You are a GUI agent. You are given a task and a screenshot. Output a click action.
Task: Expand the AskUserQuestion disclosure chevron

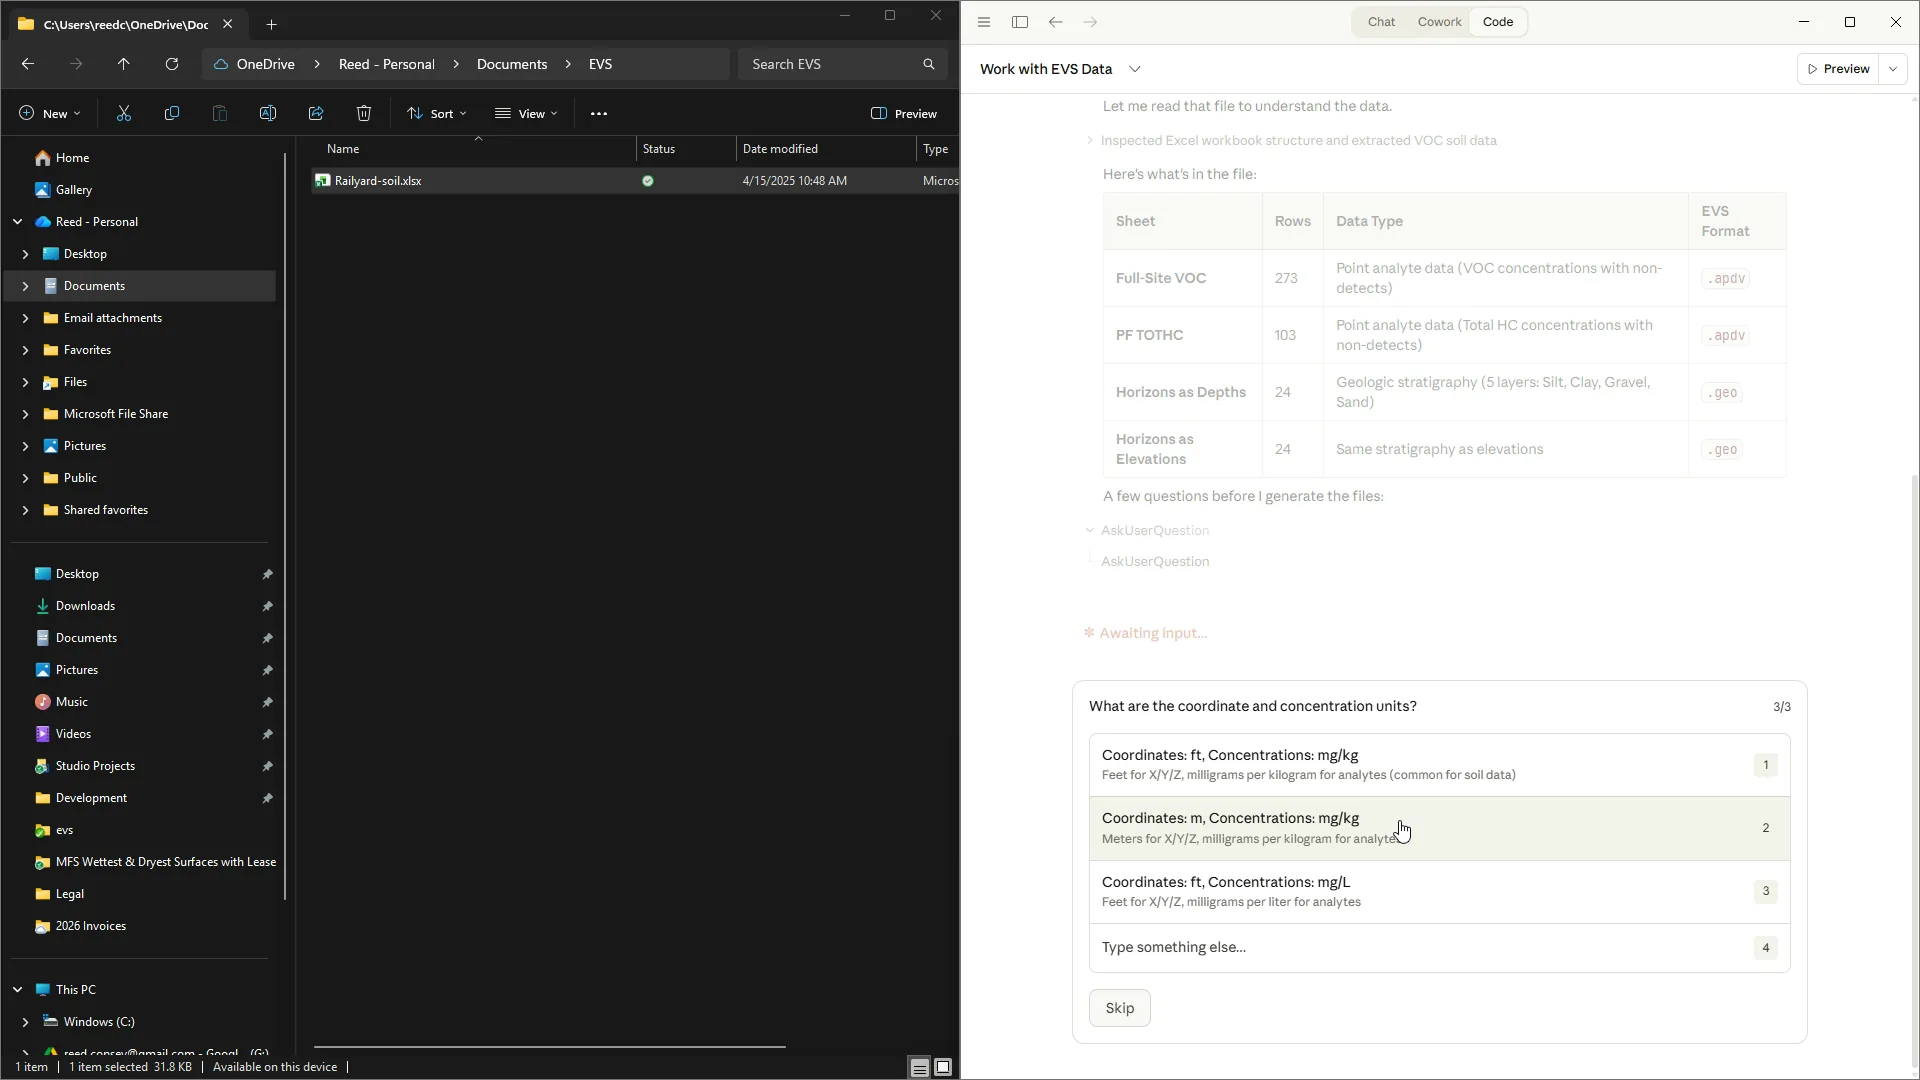(1090, 531)
